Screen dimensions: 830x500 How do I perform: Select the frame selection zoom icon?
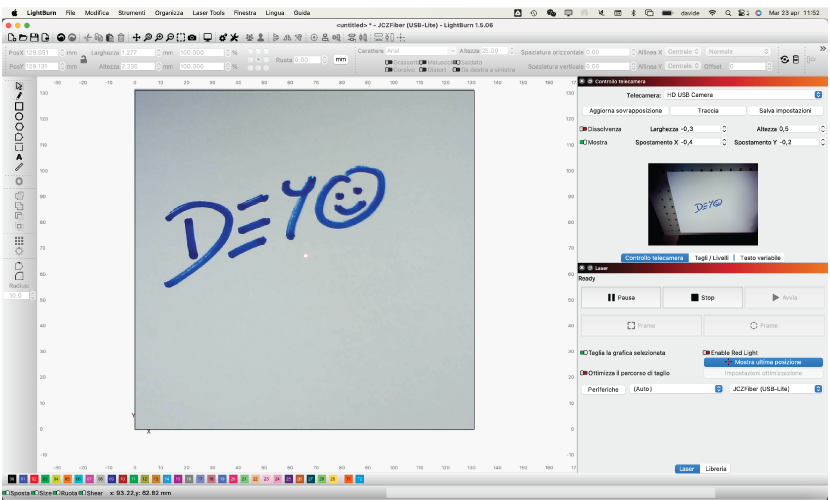point(181,38)
